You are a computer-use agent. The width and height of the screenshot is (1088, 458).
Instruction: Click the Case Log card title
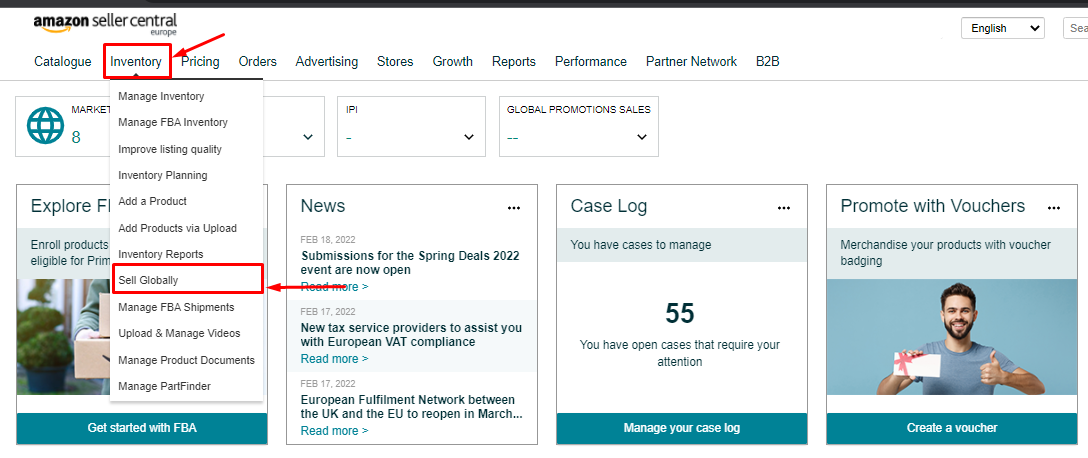click(609, 206)
